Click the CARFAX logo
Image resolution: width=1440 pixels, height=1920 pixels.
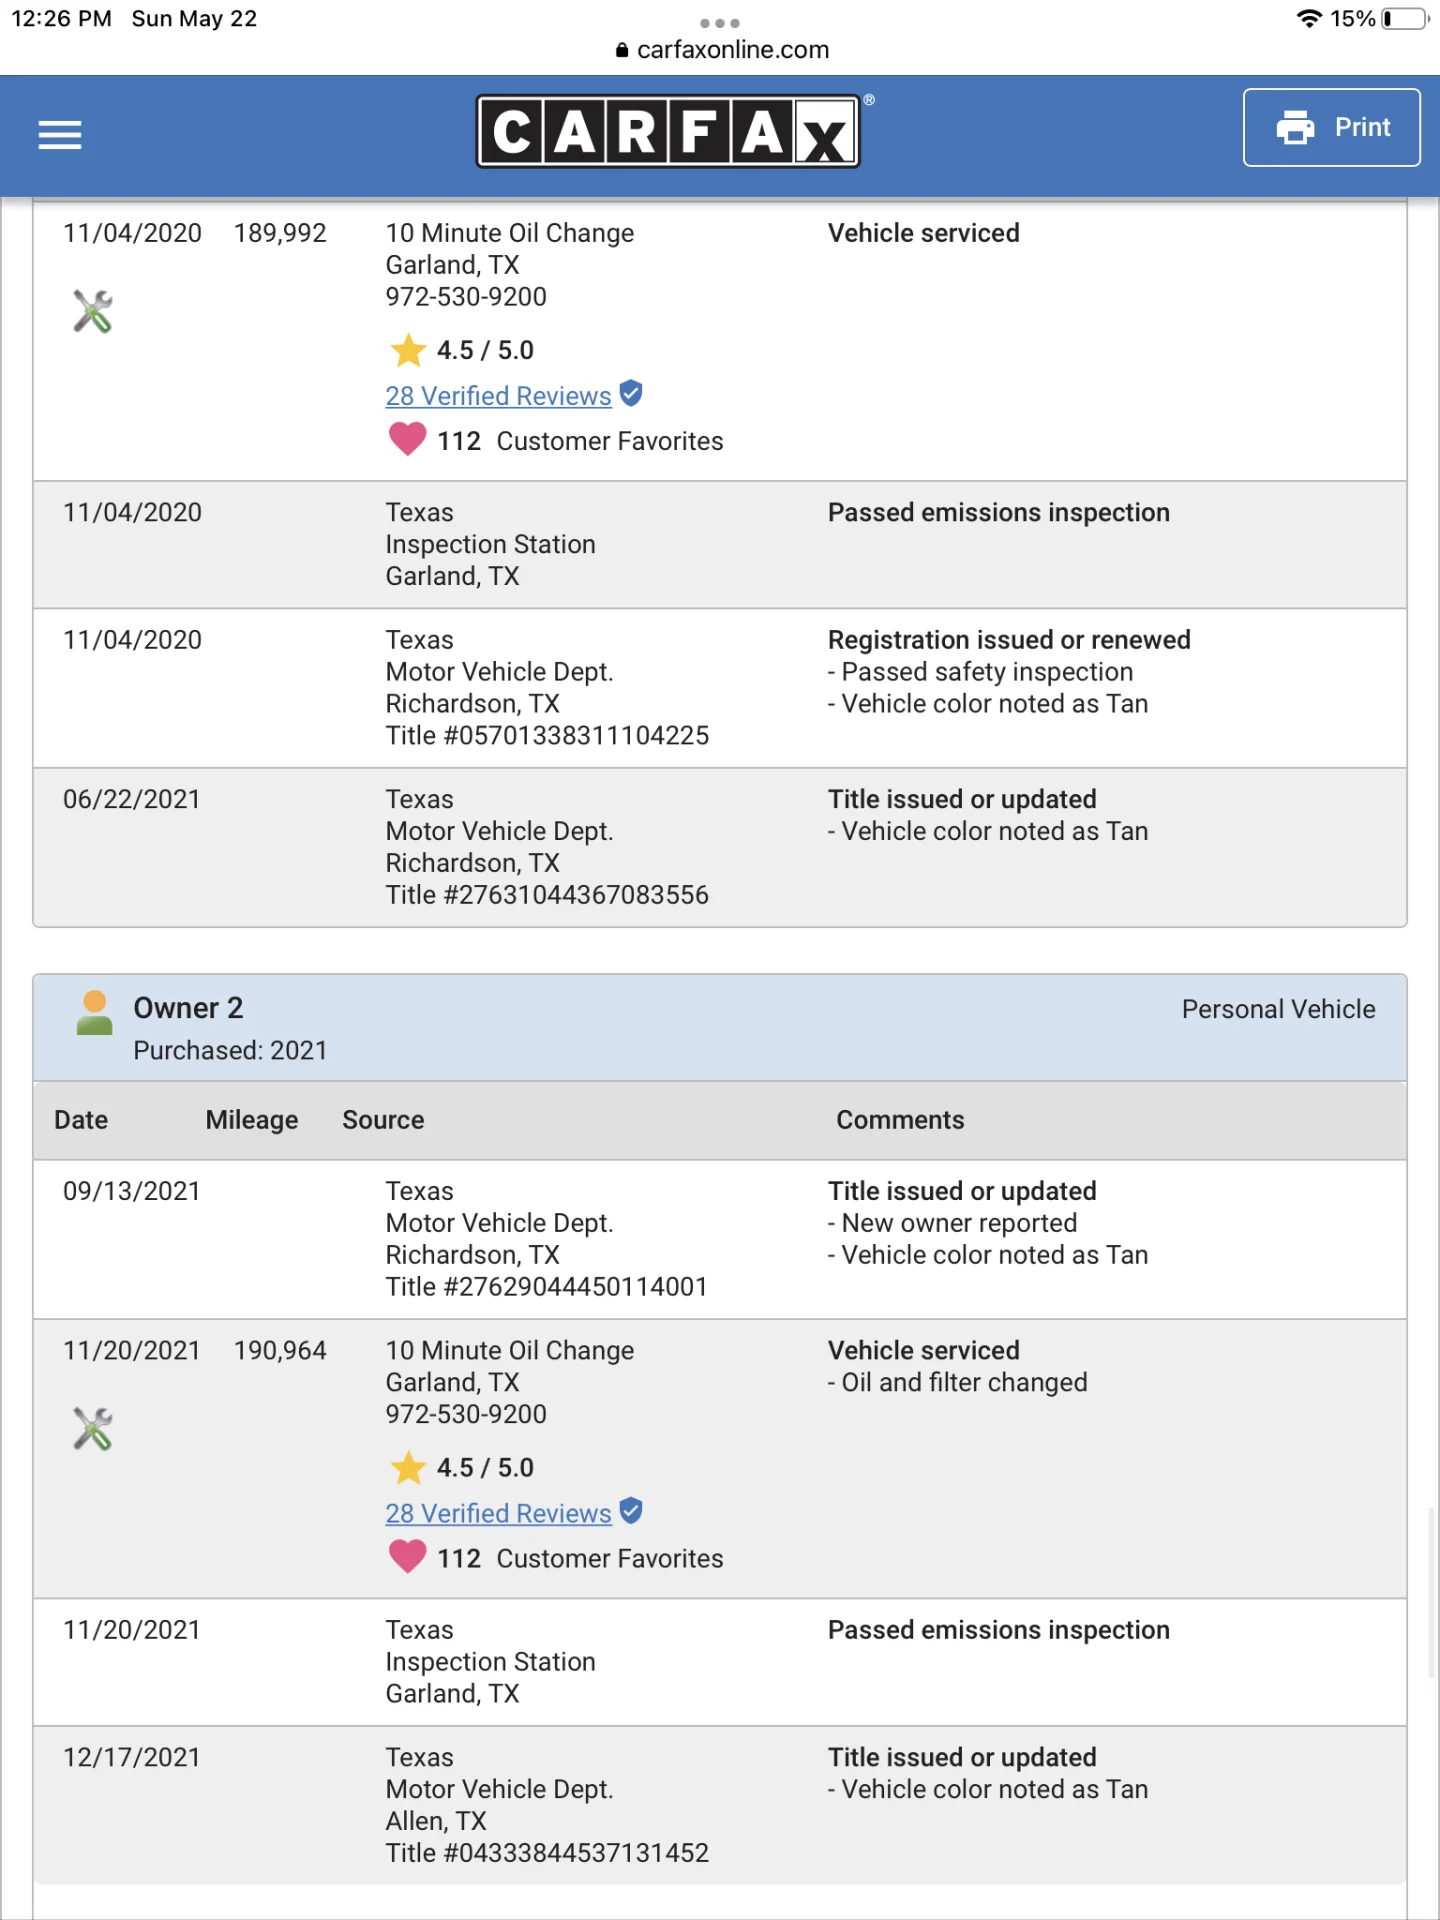[668, 131]
